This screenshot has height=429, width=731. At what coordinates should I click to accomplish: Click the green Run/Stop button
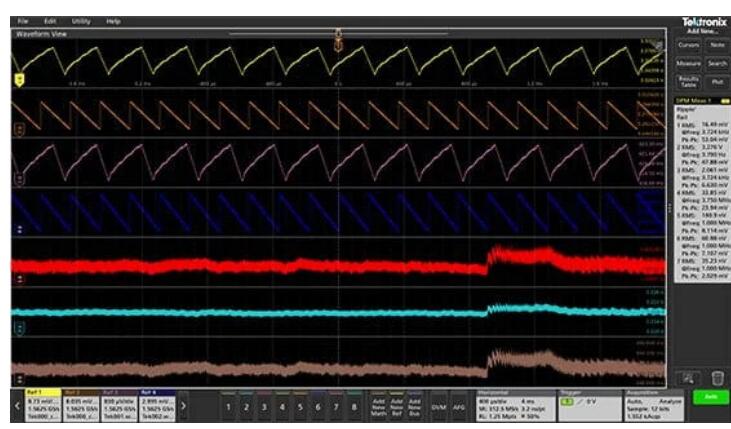point(710,397)
